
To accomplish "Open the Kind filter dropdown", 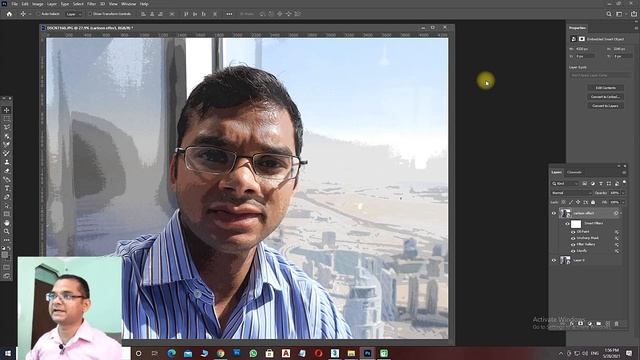I will (566, 184).
